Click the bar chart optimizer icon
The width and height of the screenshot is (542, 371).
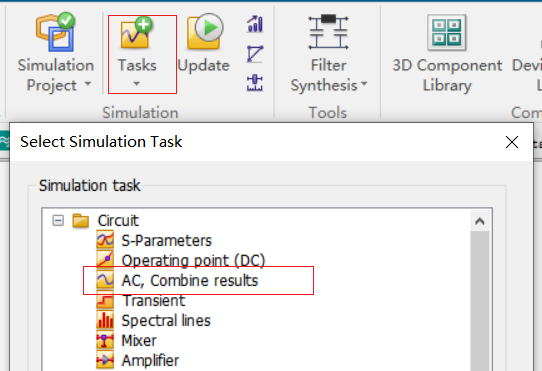[x=255, y=25]
